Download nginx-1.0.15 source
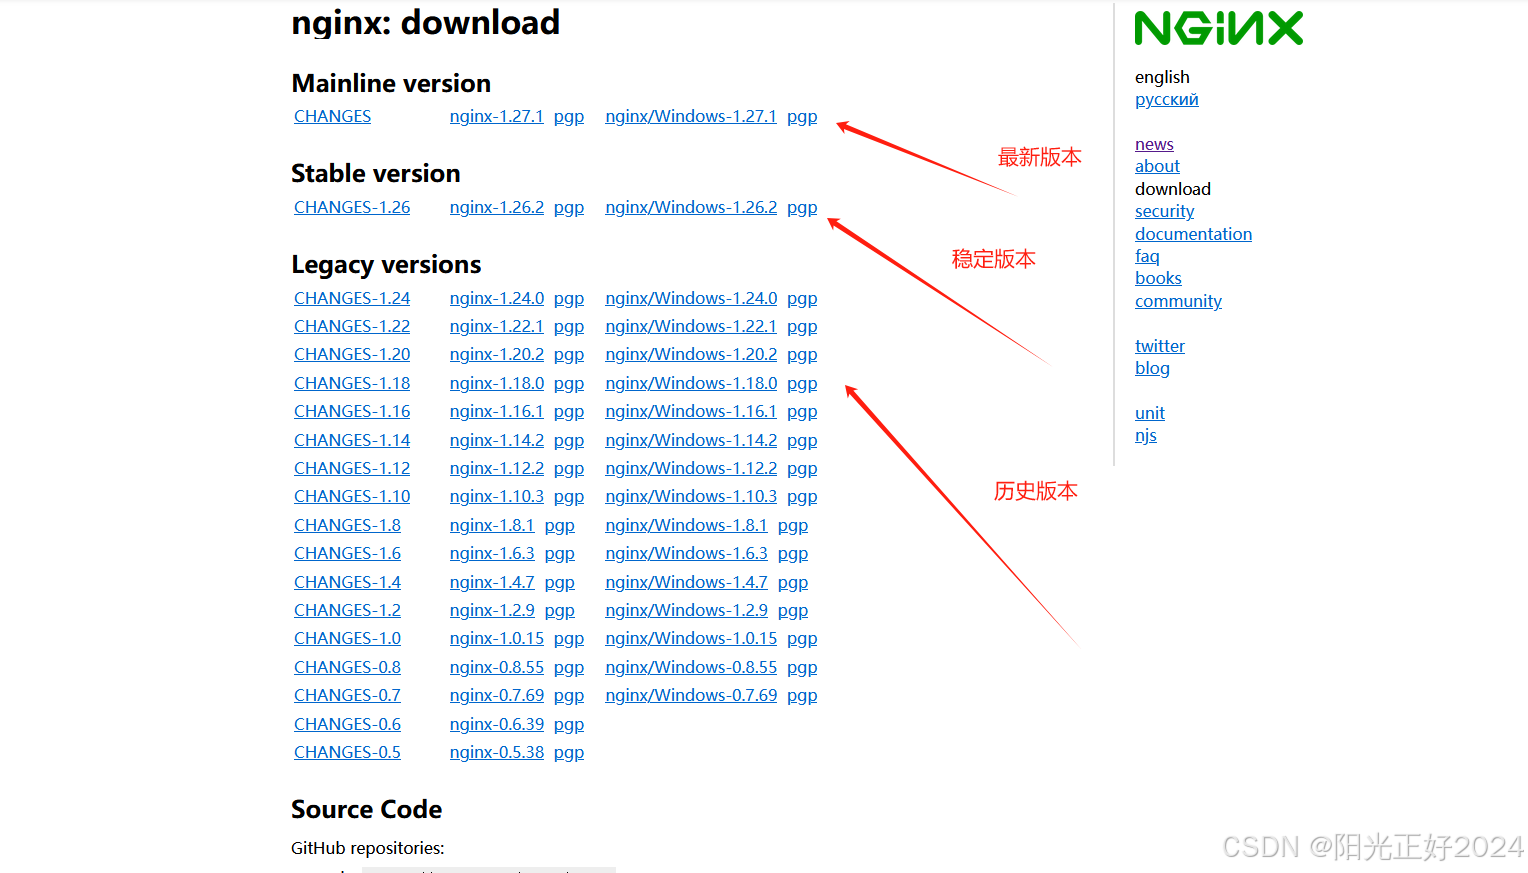This screenshot has width=1528, height=873. pos(497,638)
